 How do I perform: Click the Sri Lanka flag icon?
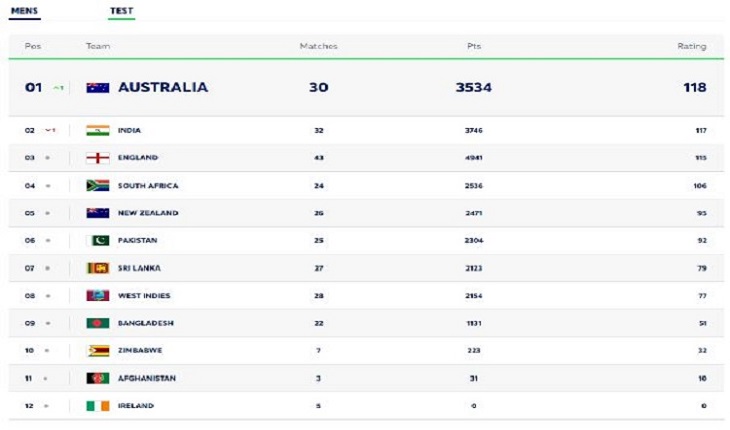pyautogui.click(x=98, y=268)
